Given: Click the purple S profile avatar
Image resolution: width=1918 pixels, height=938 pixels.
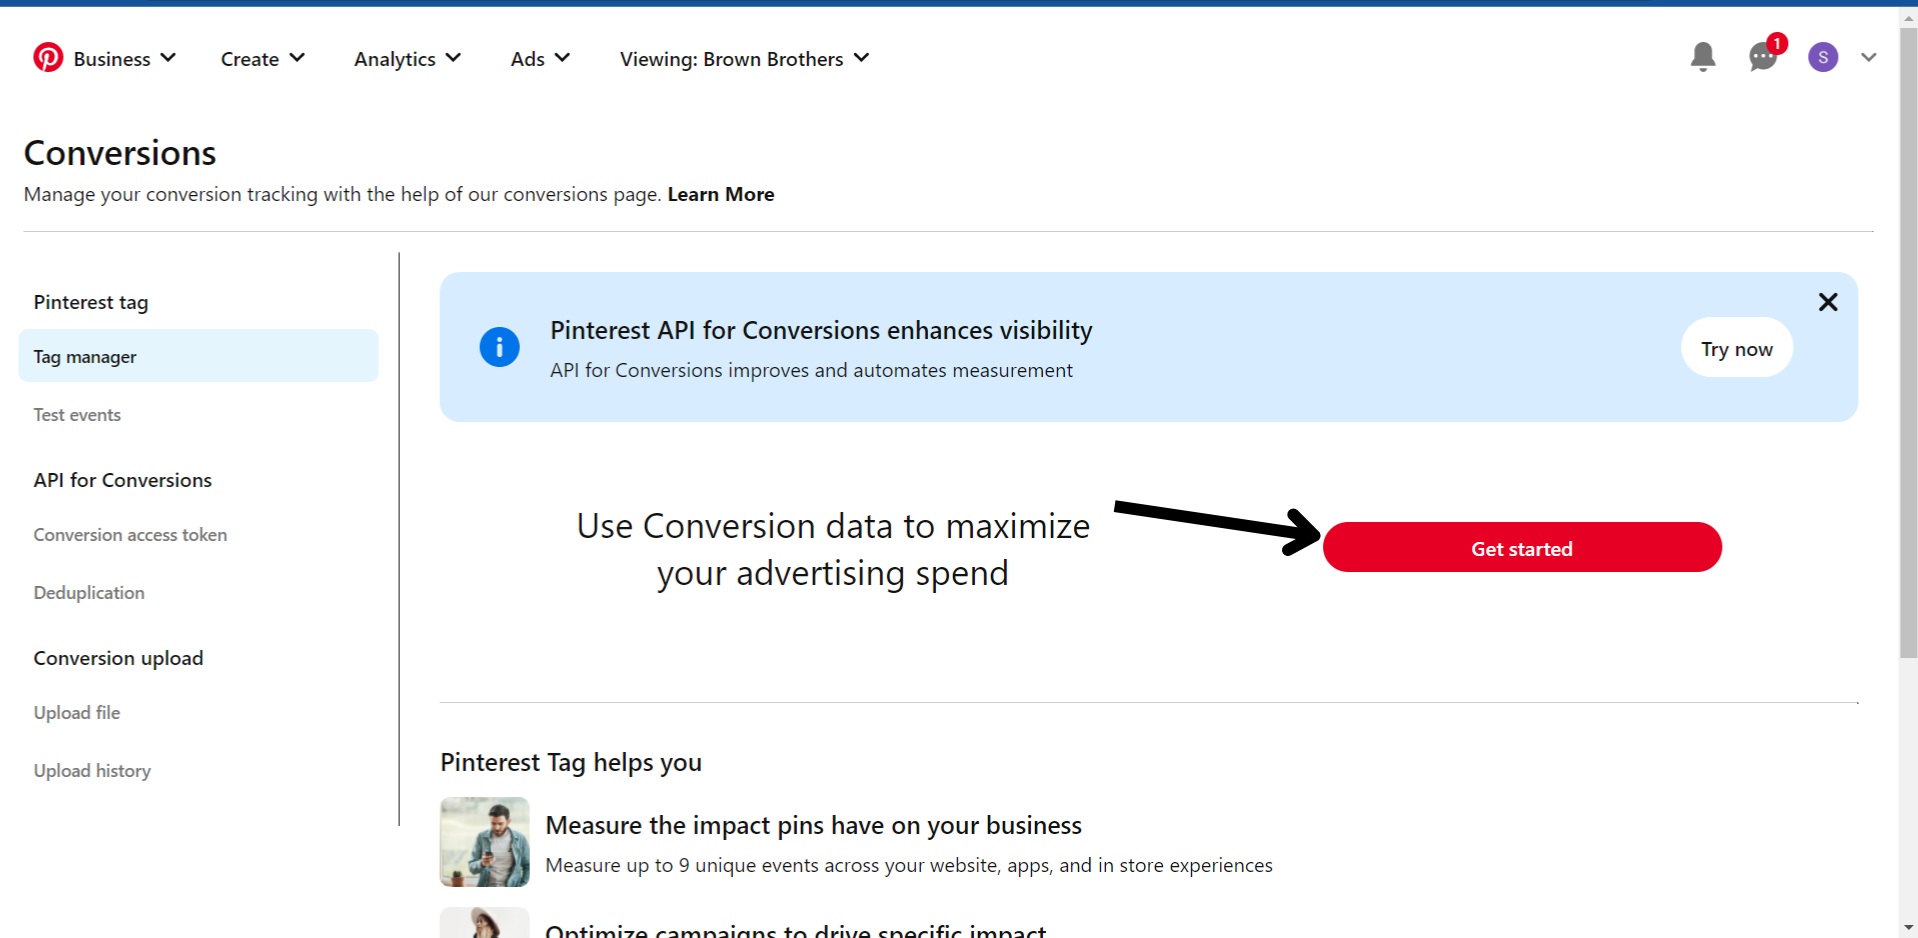Looking at the screenshot, I should (1823, 57).
